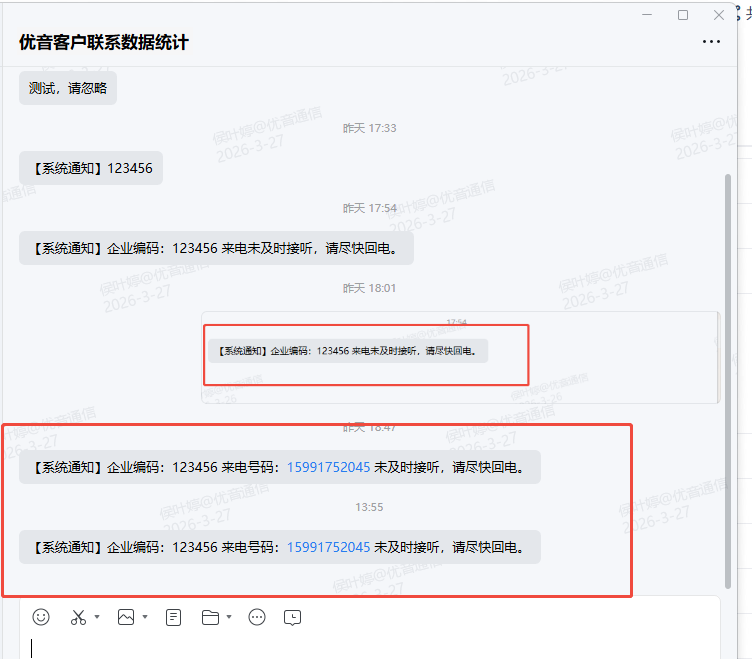The image size is (752, 659).
Task: Click the scissors screenshot tool
Action: (x=79, y=617)
